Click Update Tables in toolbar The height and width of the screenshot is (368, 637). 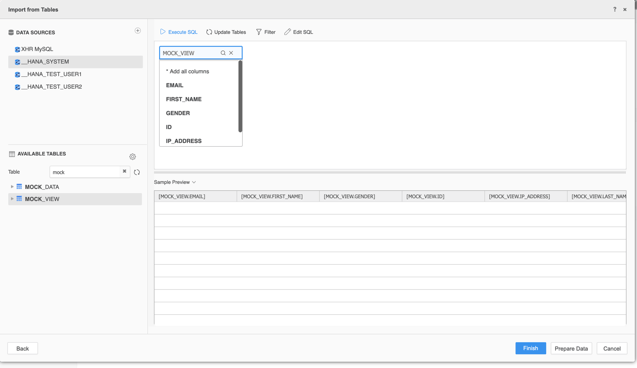click(226, 32)
